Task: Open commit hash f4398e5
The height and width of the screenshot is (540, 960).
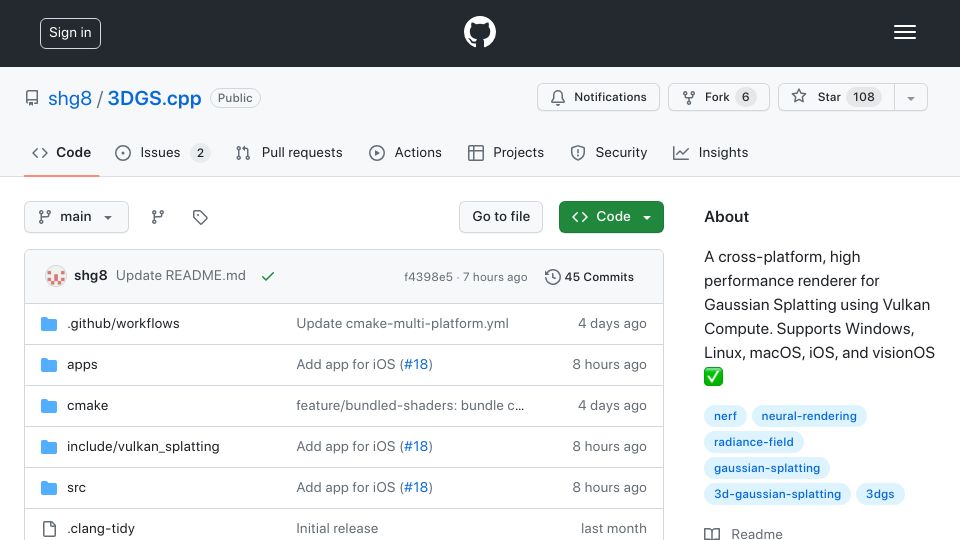Action: [428, 277]
